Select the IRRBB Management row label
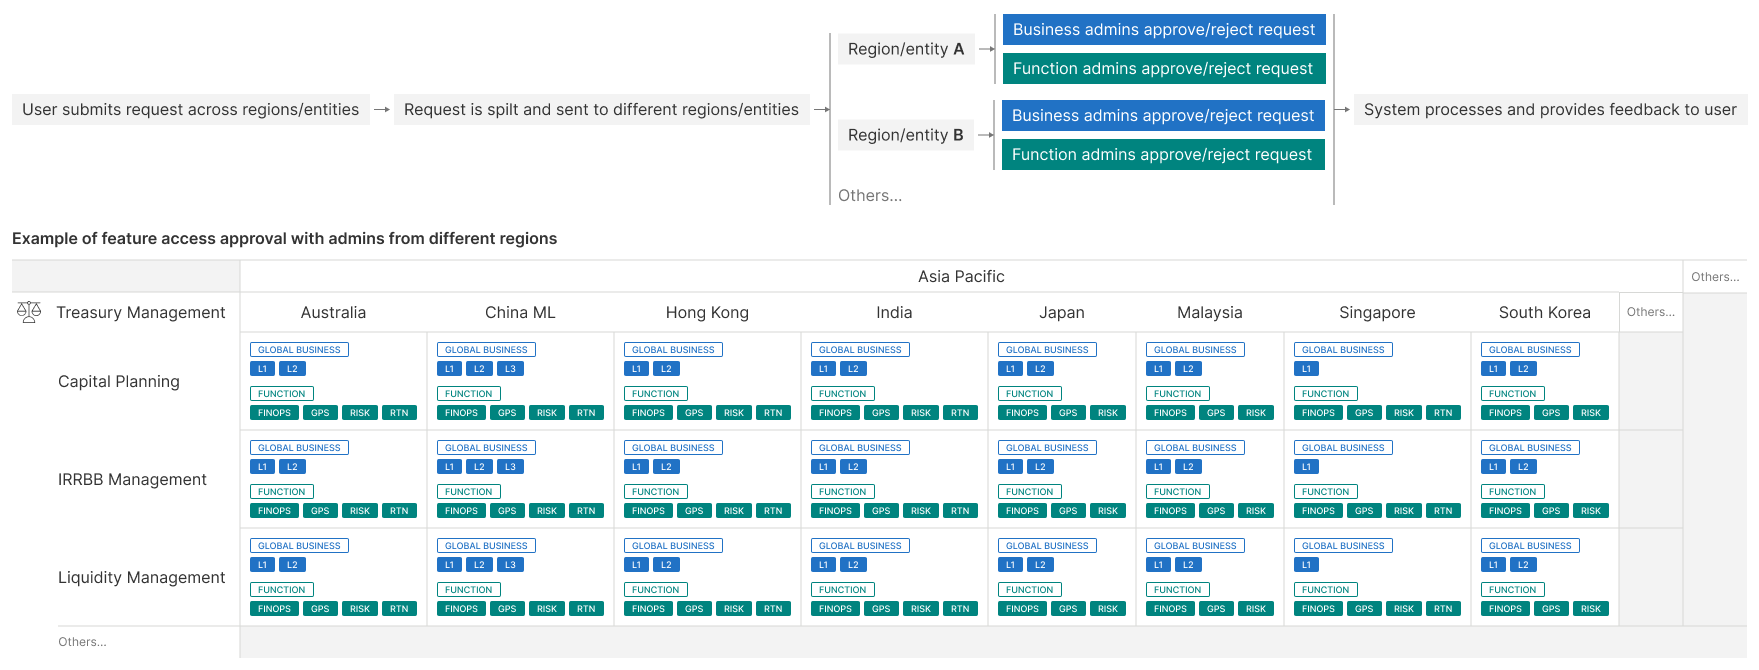The width and height of the screenshot is (1759, 670). 132,480
